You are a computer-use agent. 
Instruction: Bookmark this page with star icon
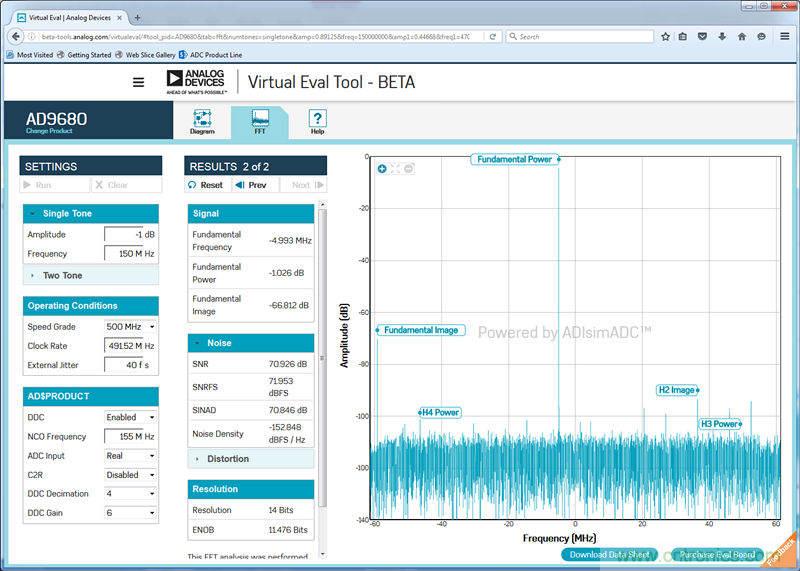point(666,36)
